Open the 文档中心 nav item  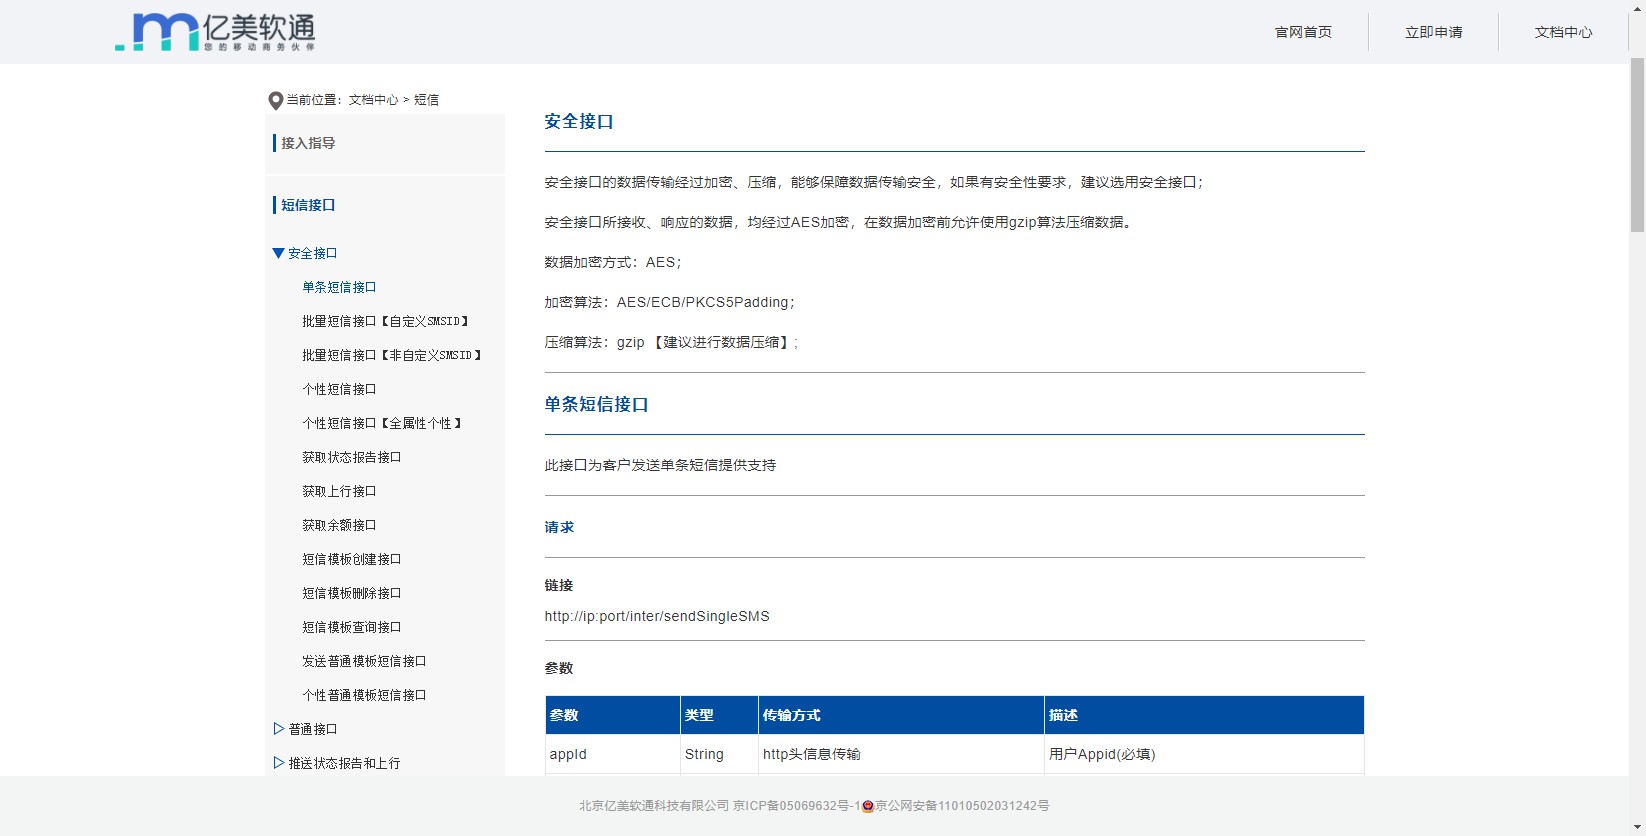[x=1563, y=32]
